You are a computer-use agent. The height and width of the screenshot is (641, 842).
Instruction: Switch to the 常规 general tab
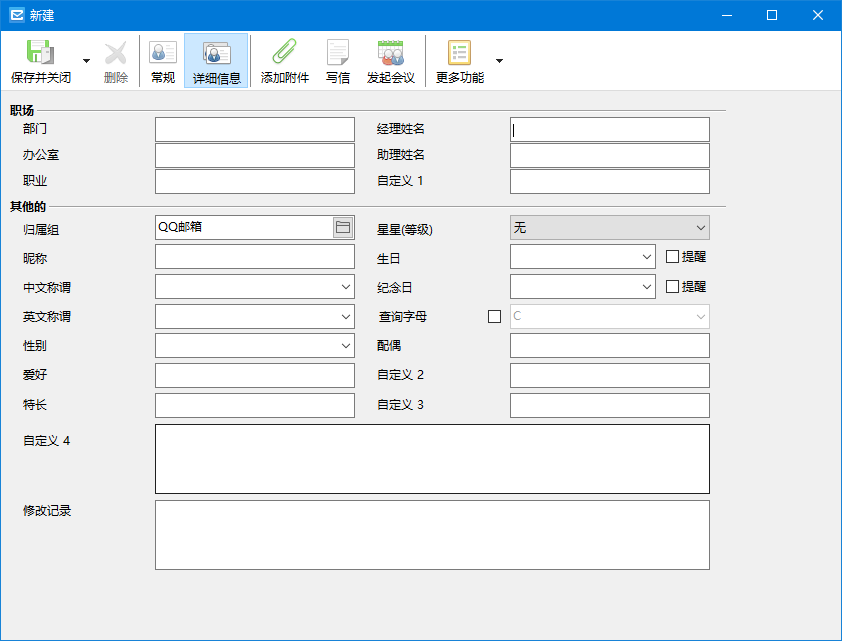(x=163, y=61)
